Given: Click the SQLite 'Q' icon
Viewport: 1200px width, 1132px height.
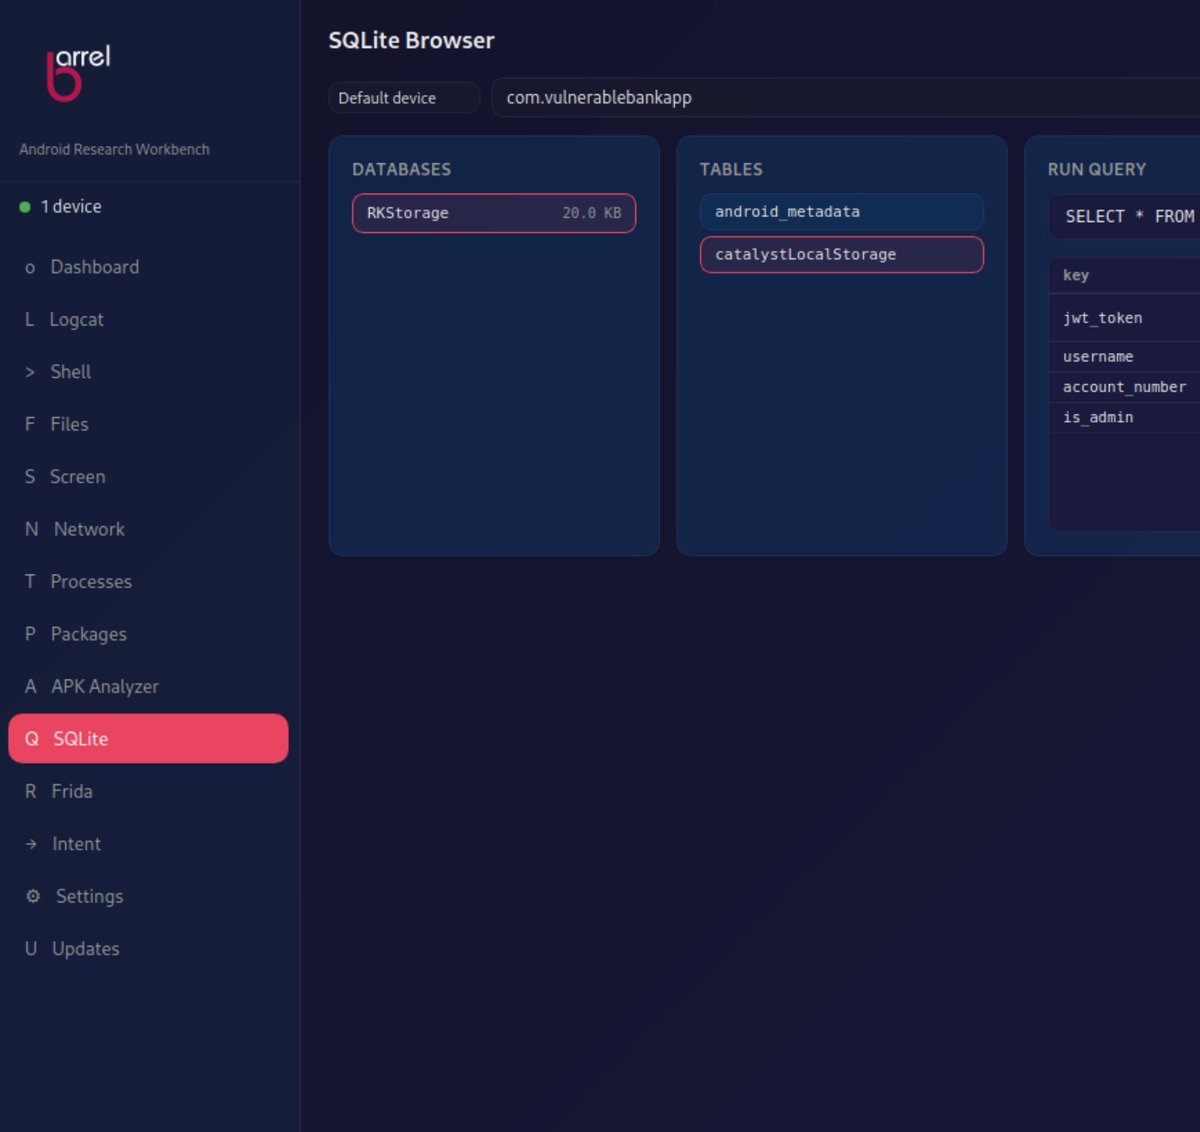Looking at the screenshot, I should click(32, 738).
